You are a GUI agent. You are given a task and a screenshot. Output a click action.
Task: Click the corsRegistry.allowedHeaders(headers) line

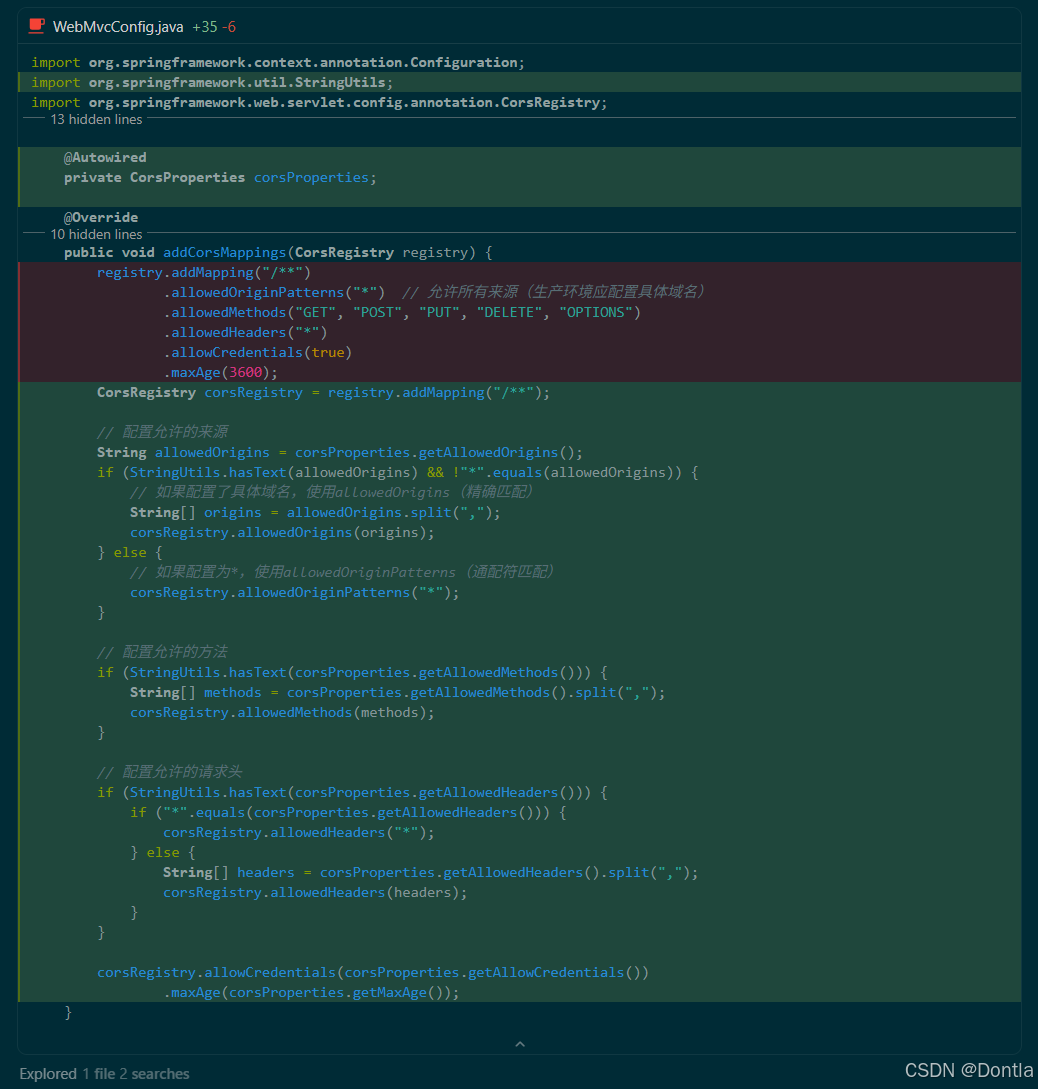315,892
